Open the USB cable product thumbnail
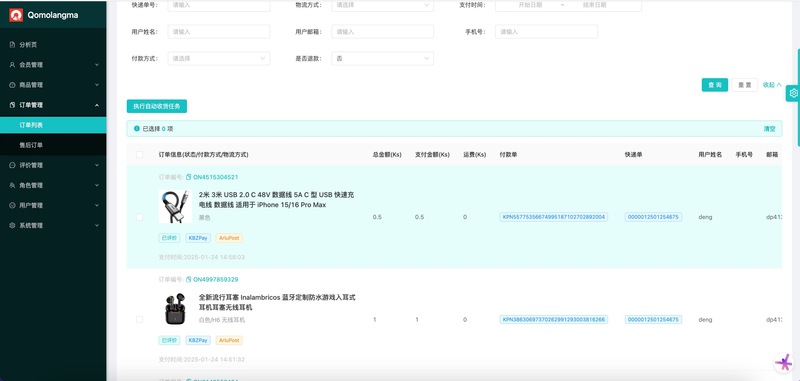Image resolution: width=800 pixels, height=381 pixels. (x=175, y=206)
